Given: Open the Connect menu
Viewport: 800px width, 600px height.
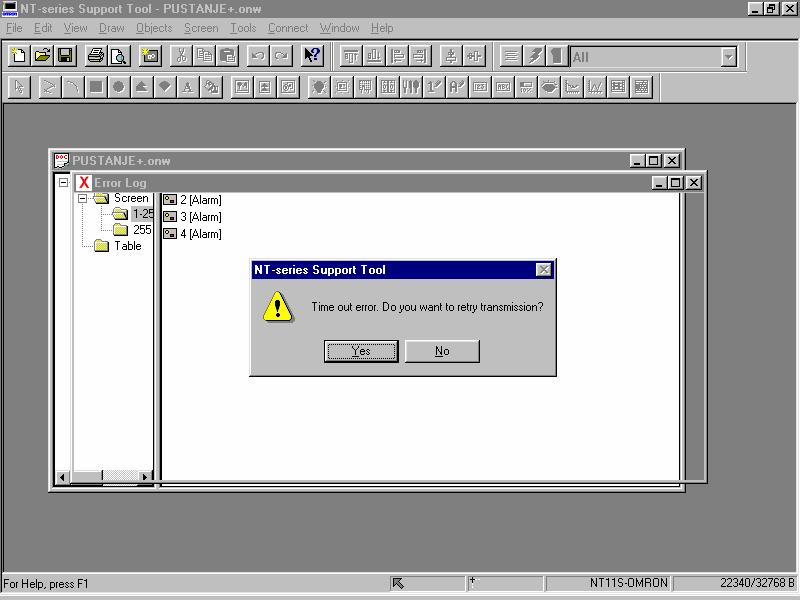Looking at the screenshot, I should tap(288, 28).
